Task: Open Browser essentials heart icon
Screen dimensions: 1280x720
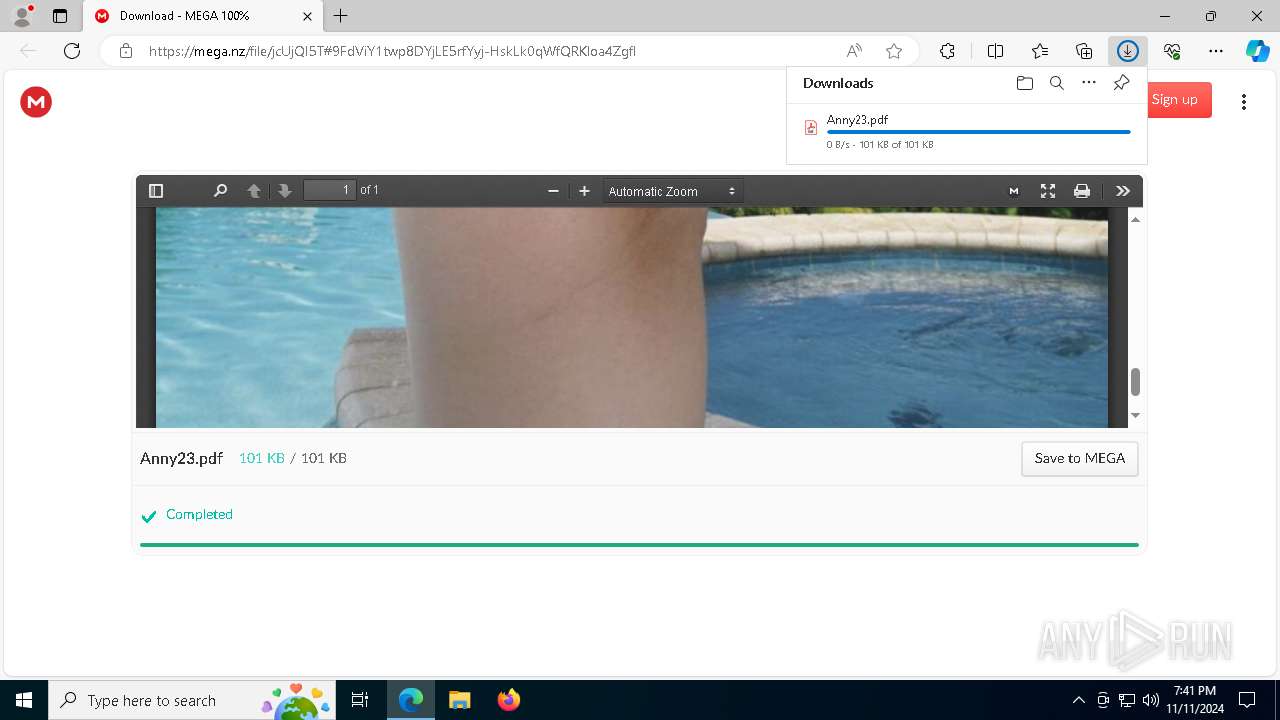Action: tap(1172, 51)
